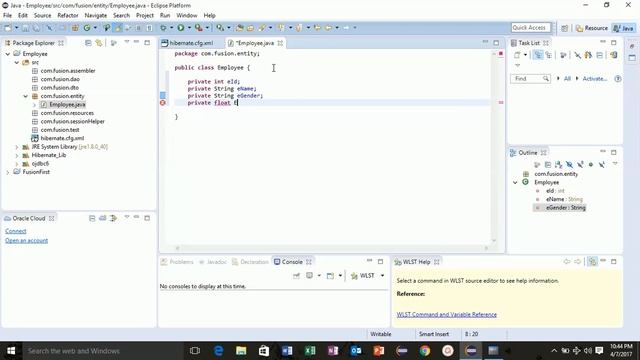Screen dimensions: 640x360
Task: Expand the JRE System Library node
Action: [x=17, y=147]
